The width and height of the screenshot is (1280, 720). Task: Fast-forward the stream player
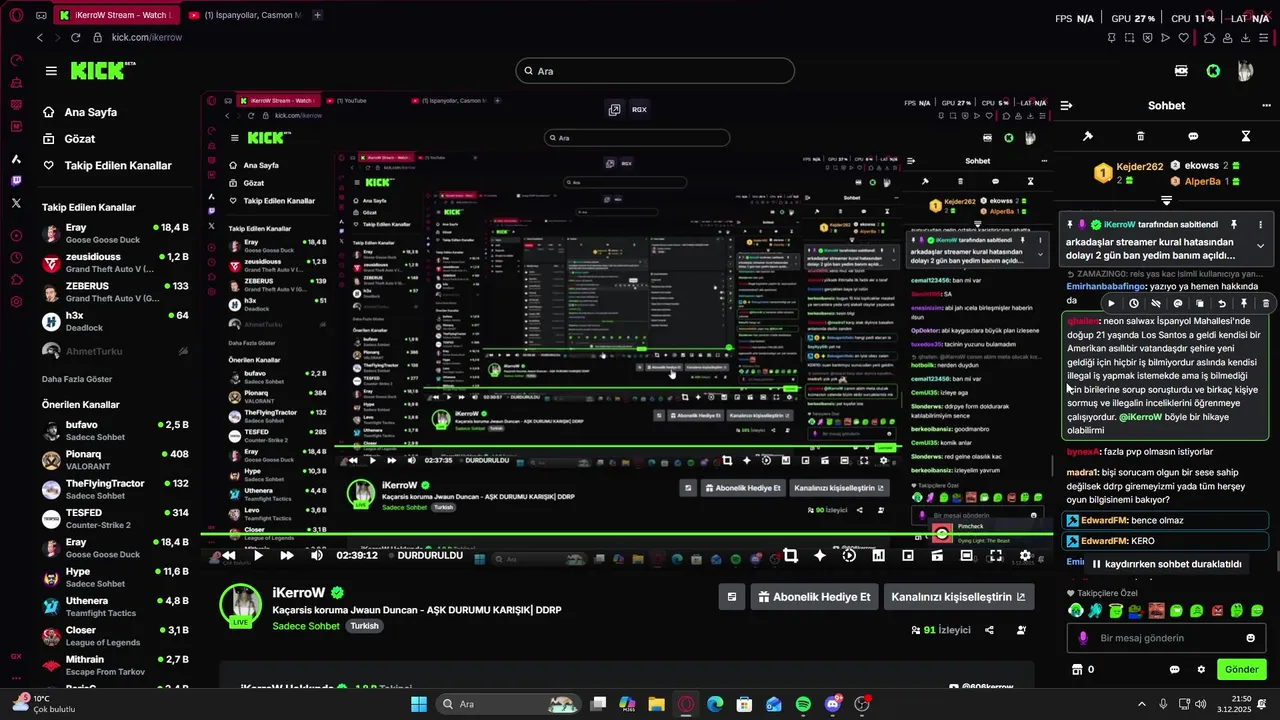[x=287, y=555]
